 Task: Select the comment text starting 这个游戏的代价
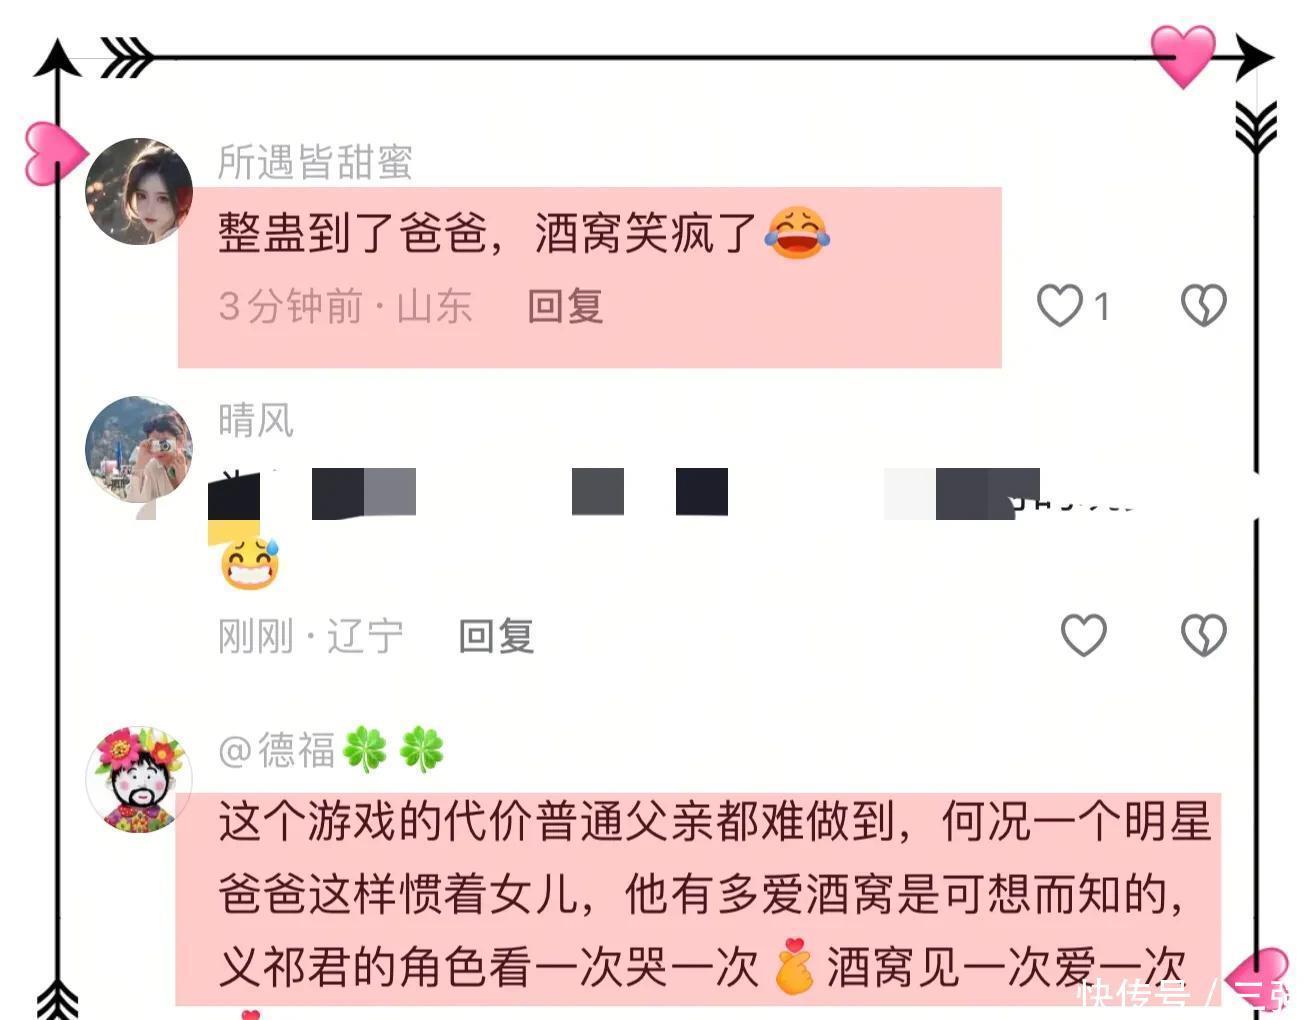pos(715,894)
